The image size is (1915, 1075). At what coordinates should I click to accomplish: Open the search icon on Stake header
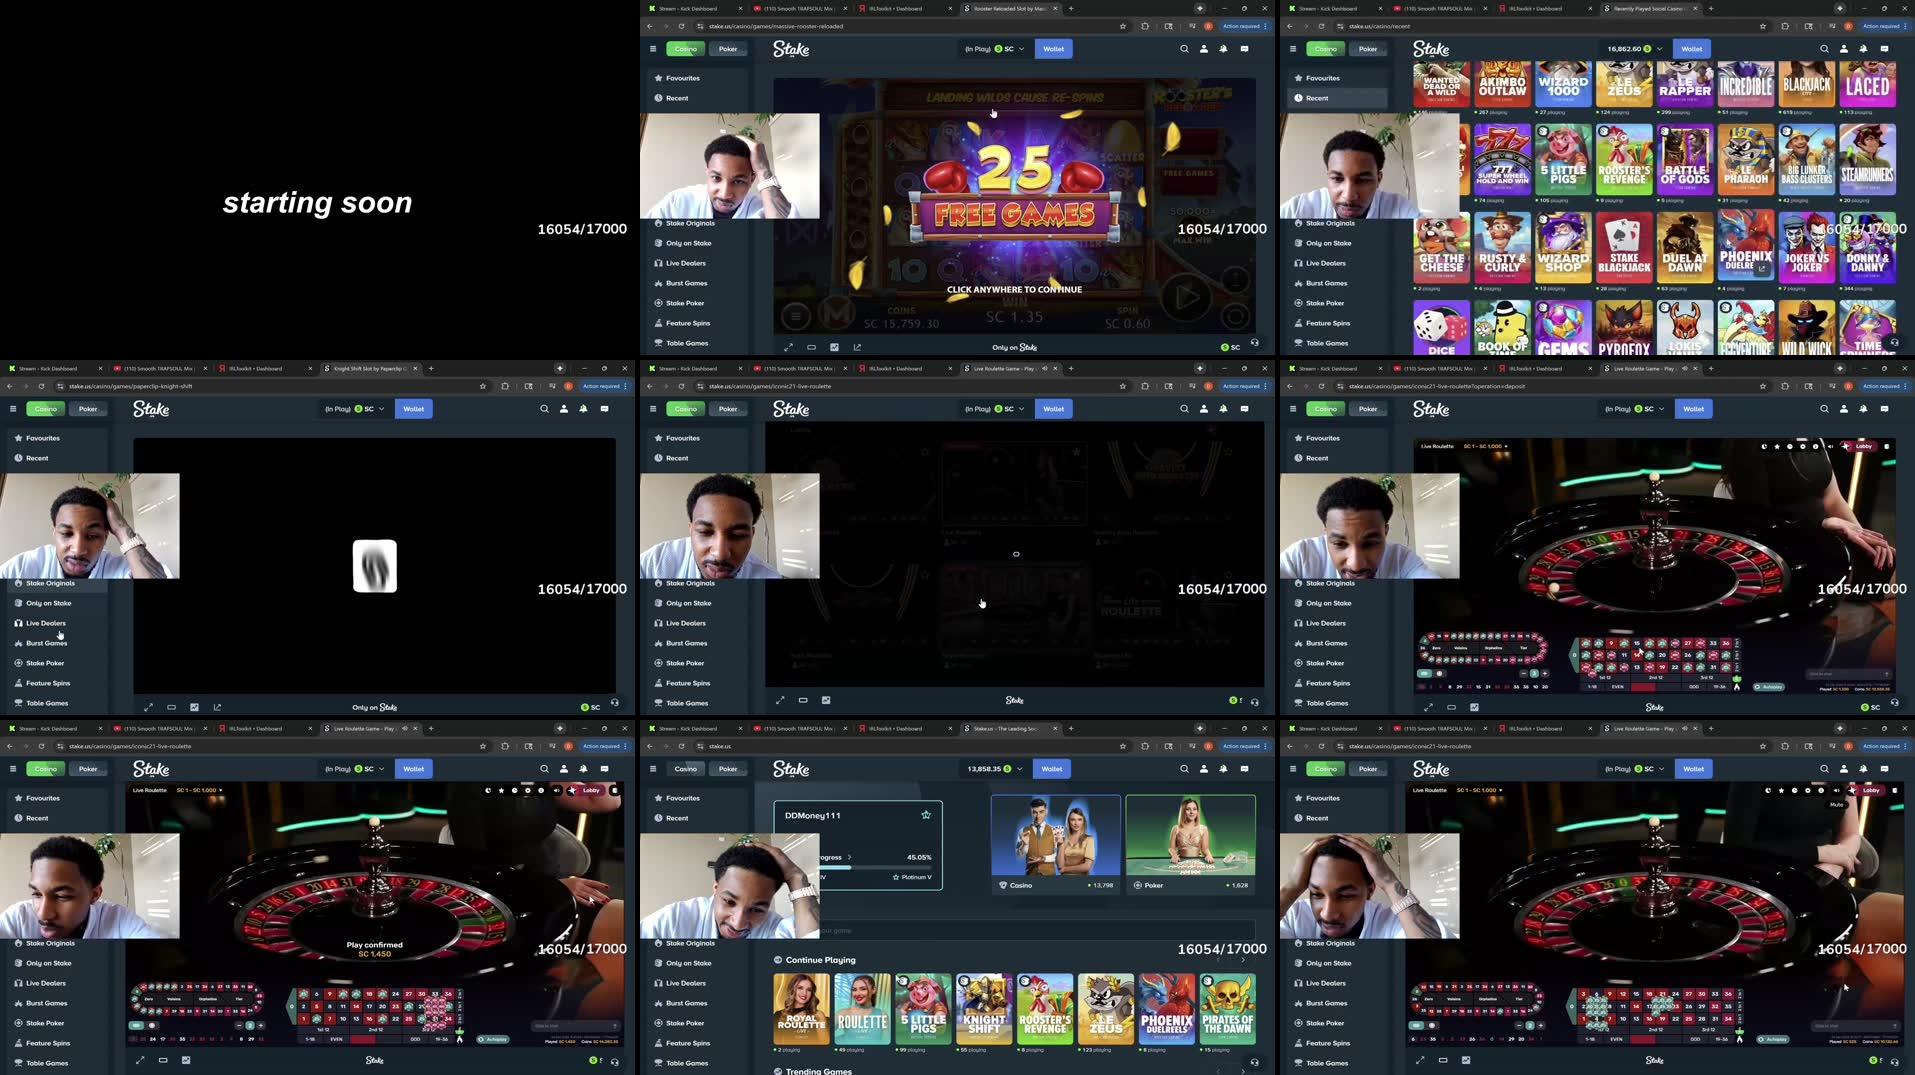pyautogui.click(x=1184, y=48)
